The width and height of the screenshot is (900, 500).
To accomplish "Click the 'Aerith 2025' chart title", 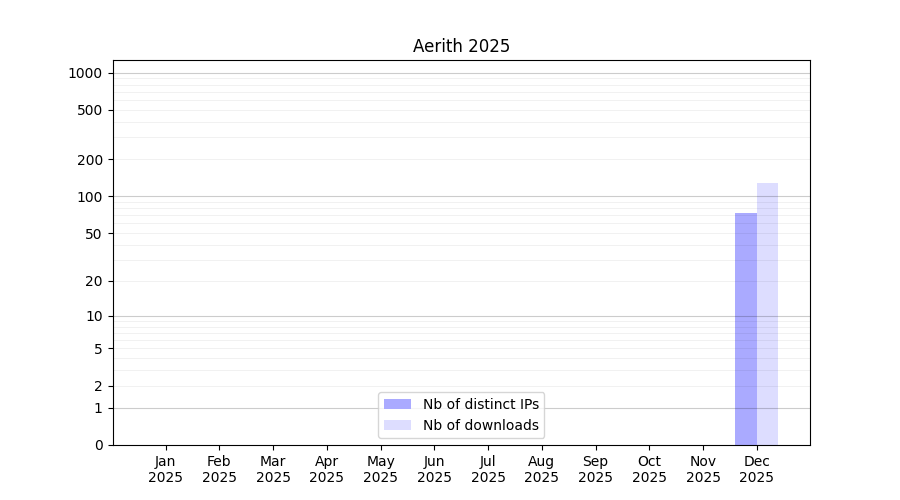I will (461, 46).
